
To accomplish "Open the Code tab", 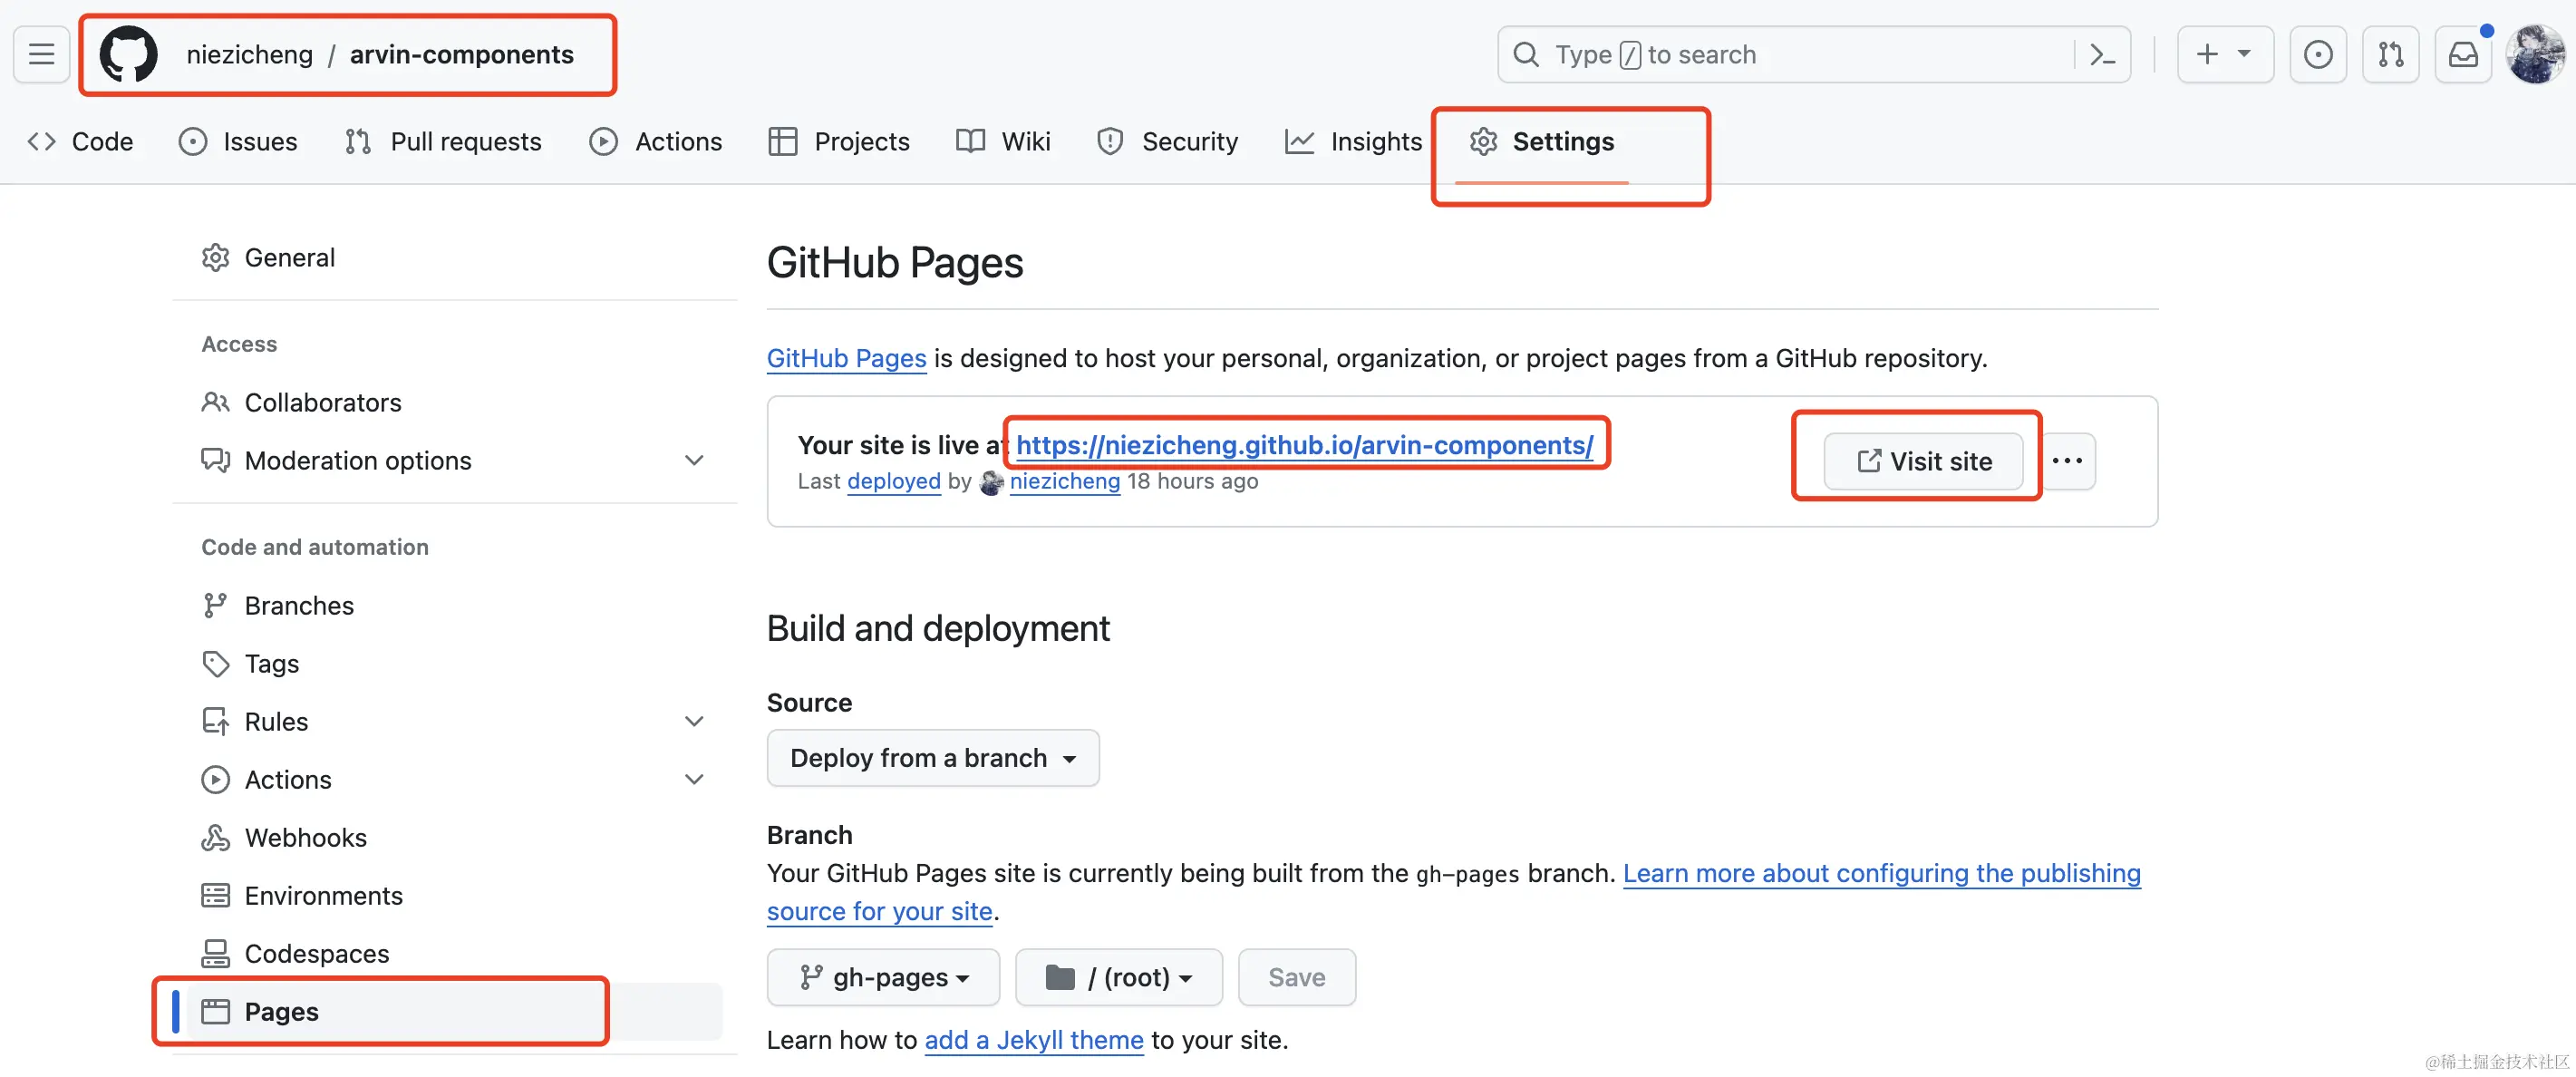I will click(x=80, y=142).
